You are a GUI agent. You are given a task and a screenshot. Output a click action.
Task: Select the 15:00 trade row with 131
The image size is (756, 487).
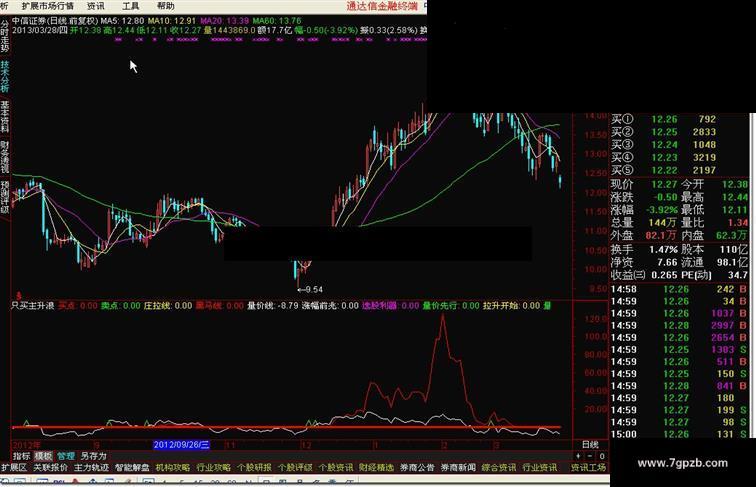(x=679, y=434)
